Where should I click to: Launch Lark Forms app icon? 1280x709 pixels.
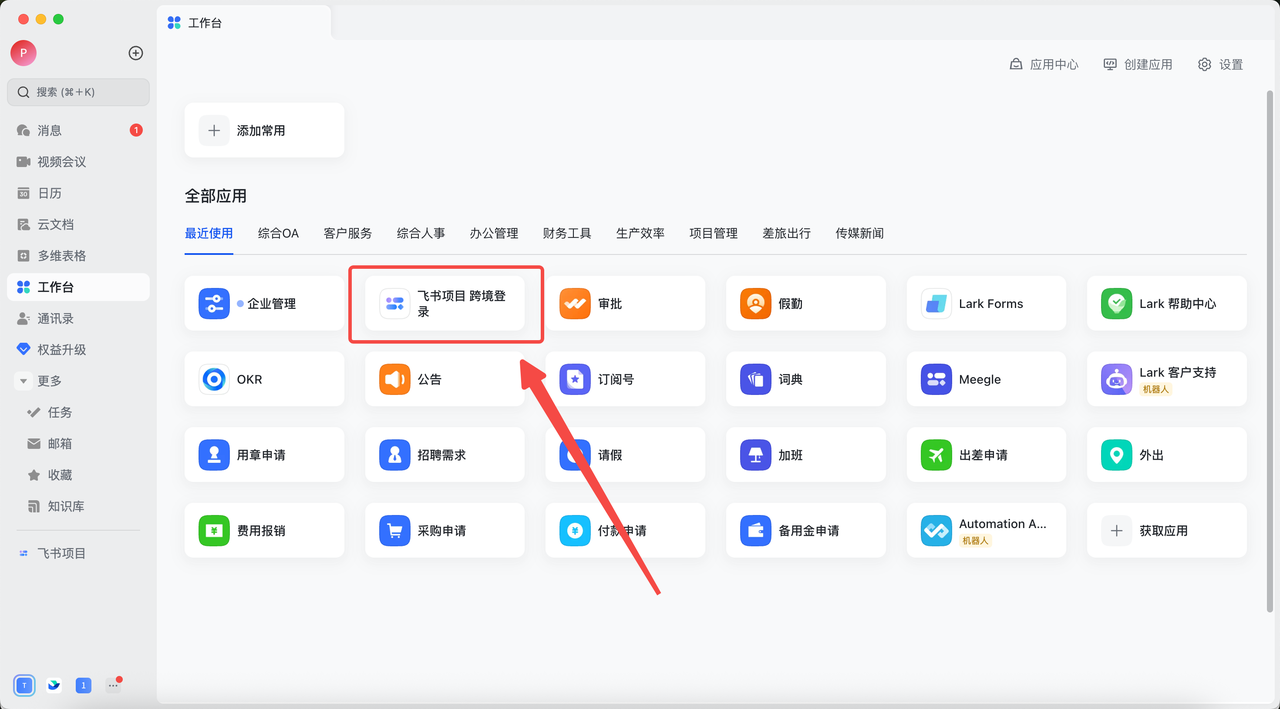[936, 304]
